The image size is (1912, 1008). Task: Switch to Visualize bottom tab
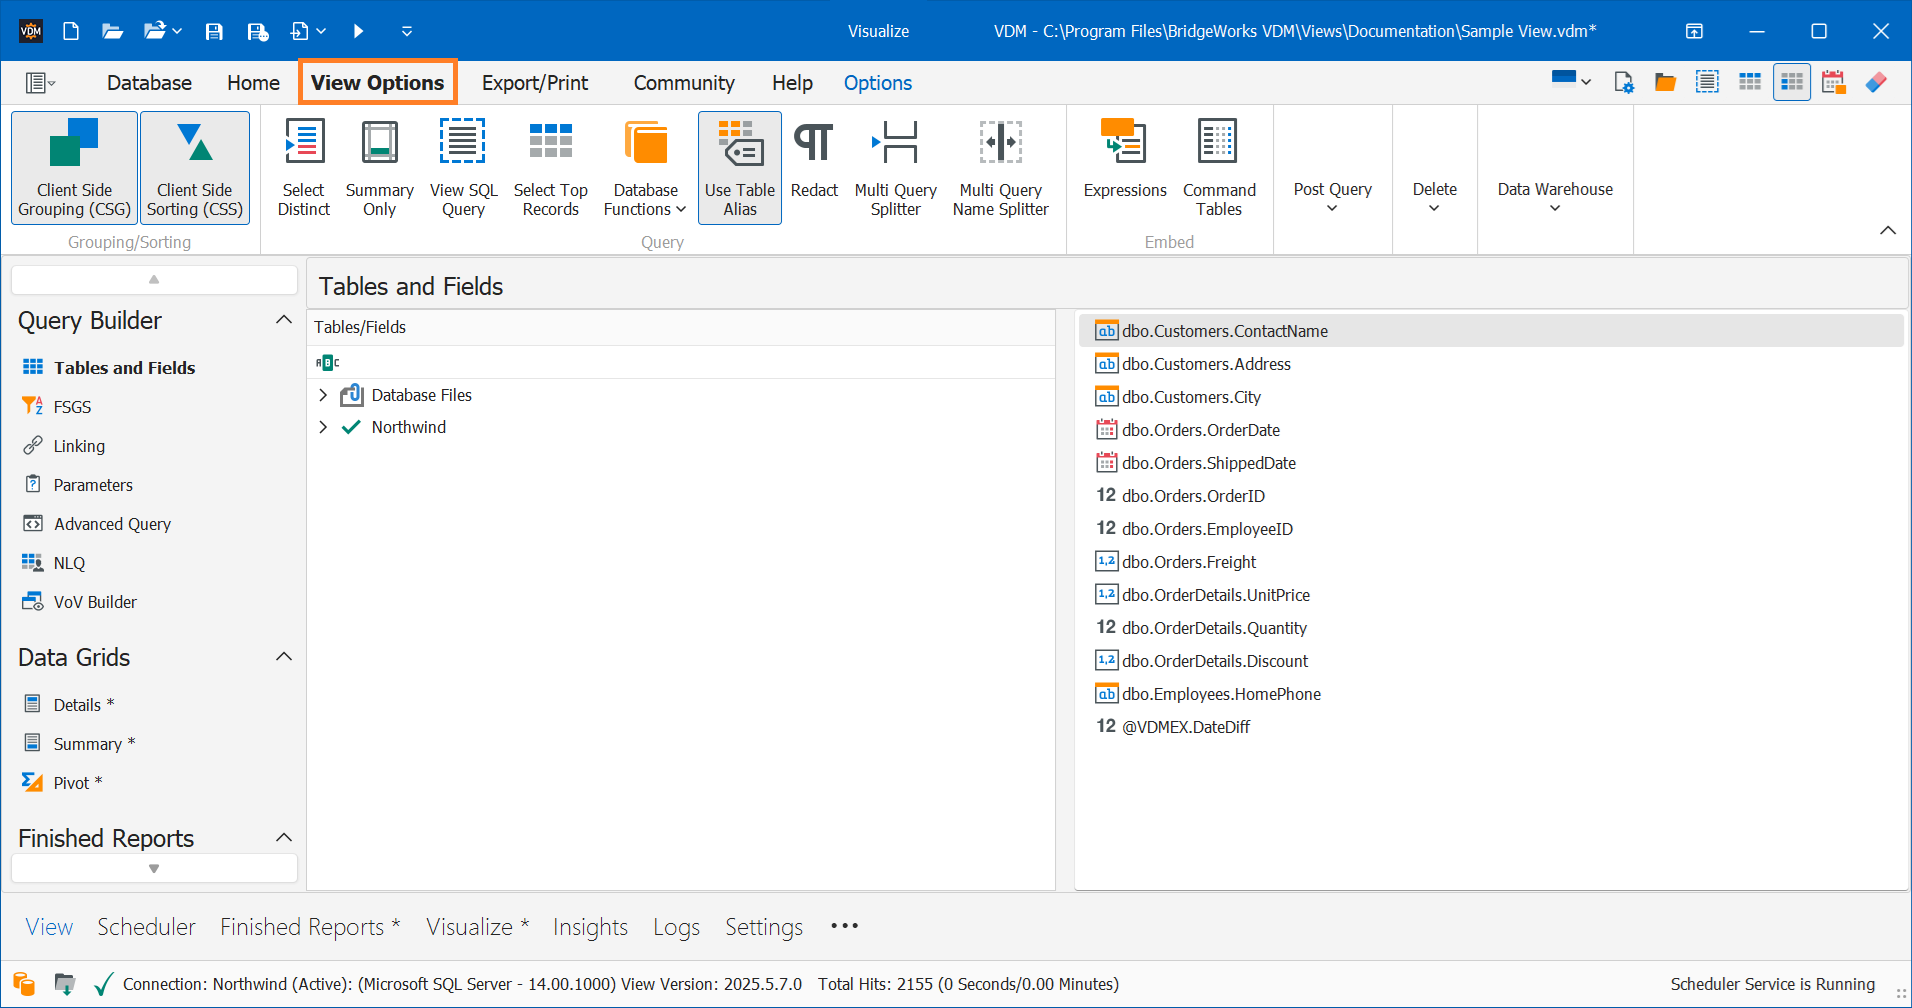coord(477,927)
